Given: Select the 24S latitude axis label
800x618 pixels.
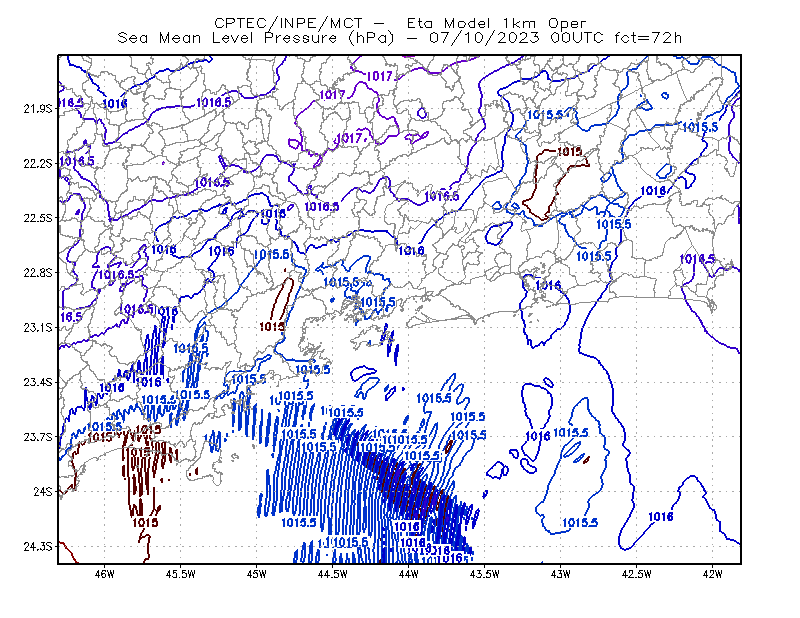Looking at the screenshot, I should [x=43, y=491].
